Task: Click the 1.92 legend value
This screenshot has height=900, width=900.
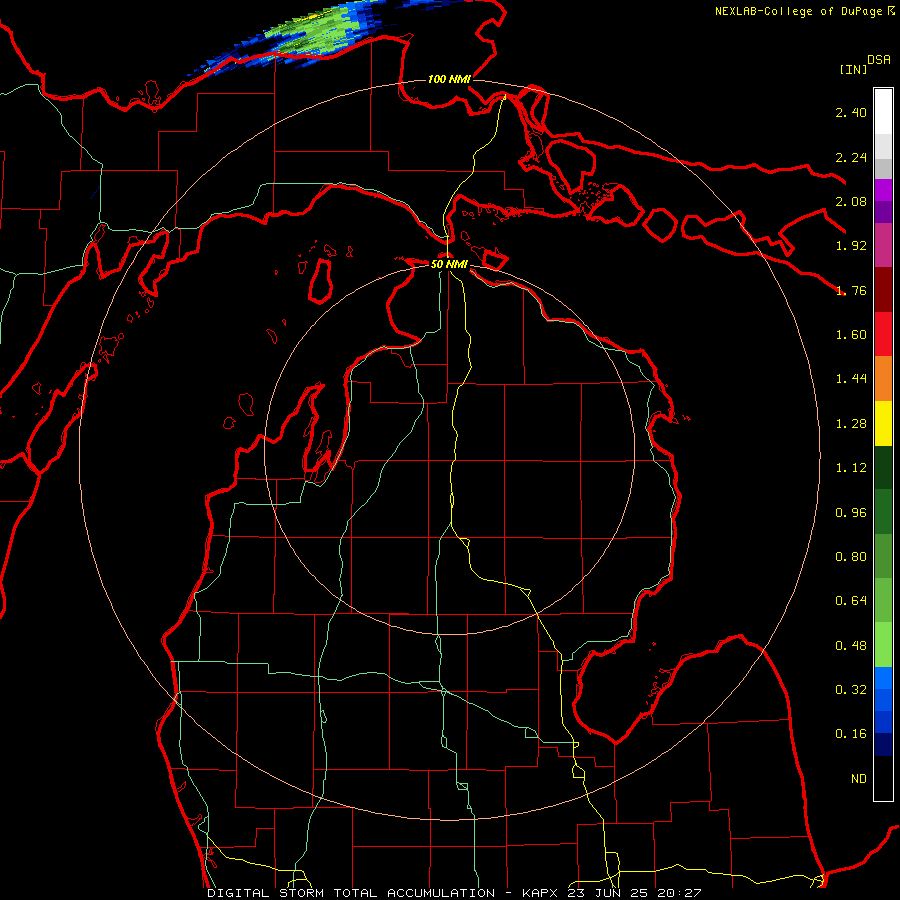Action: pyautogui.click(x=851, y=246)
